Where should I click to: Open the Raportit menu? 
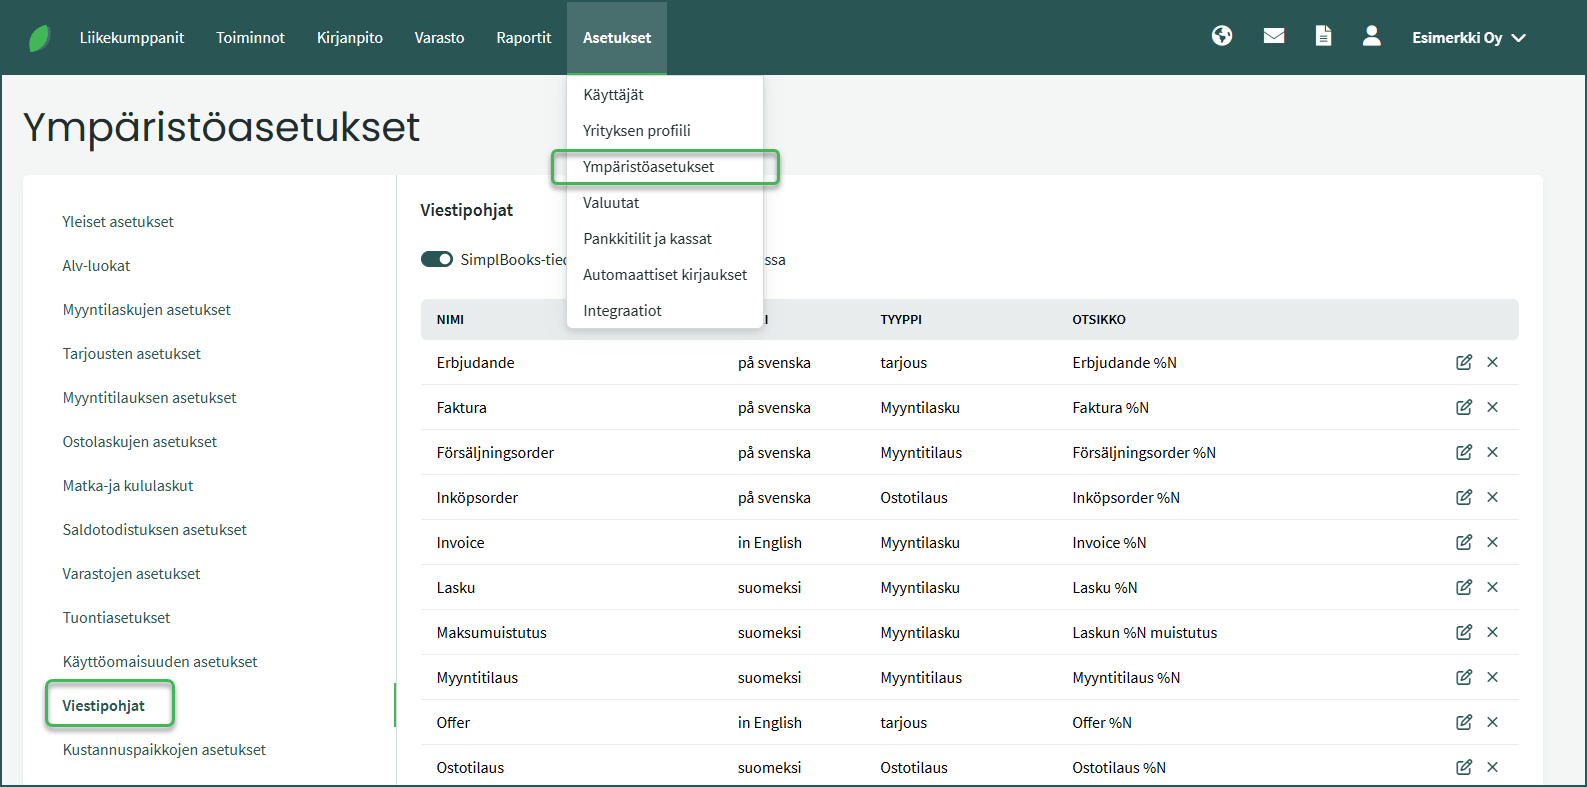(x=523, y=38)
